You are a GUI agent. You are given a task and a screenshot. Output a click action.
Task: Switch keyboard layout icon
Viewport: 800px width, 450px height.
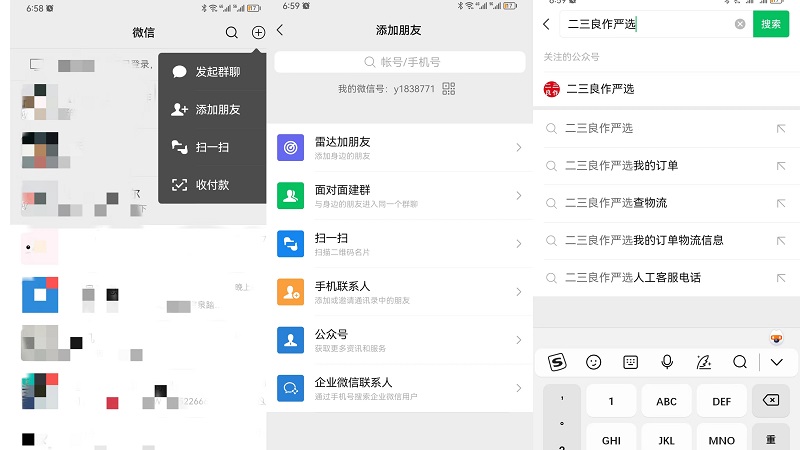point(631,362)
